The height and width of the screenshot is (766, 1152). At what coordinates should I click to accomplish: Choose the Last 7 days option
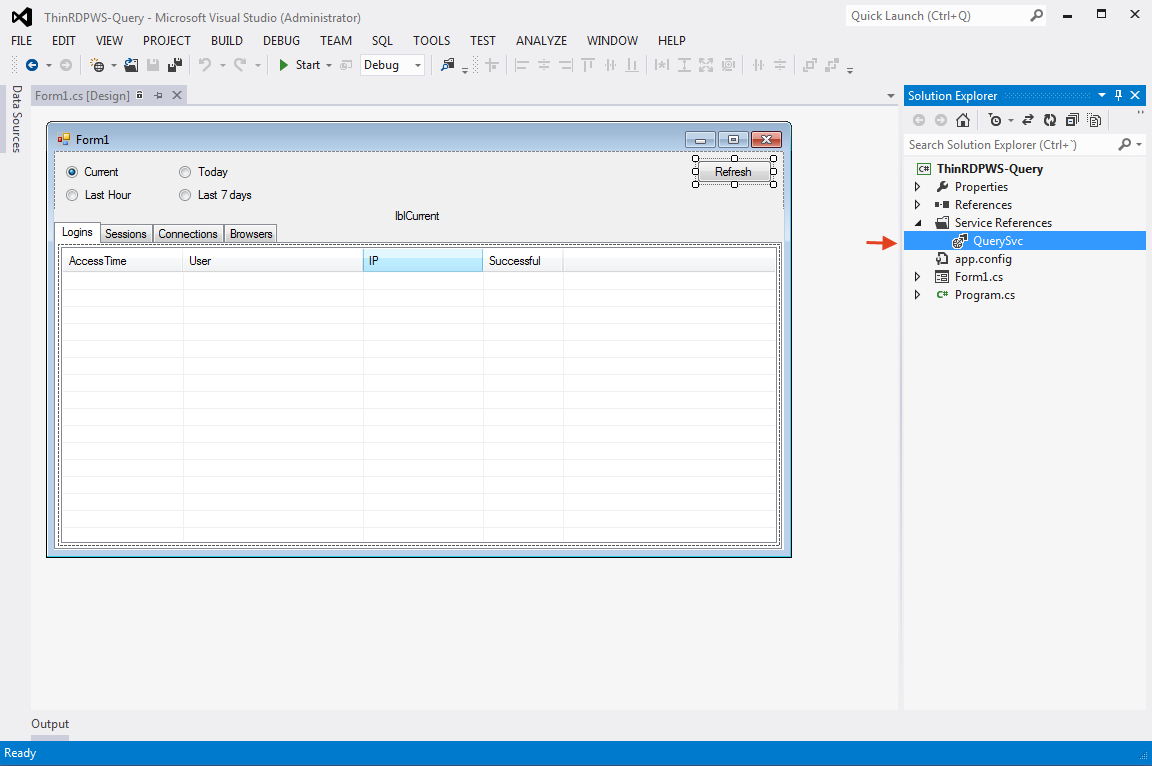coord(185,195)
